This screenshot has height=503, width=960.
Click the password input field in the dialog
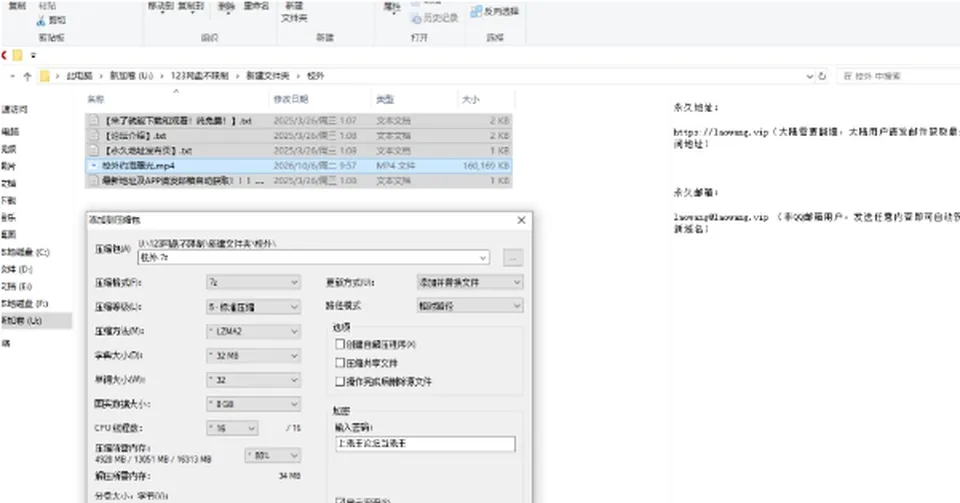tap(425, 444)
